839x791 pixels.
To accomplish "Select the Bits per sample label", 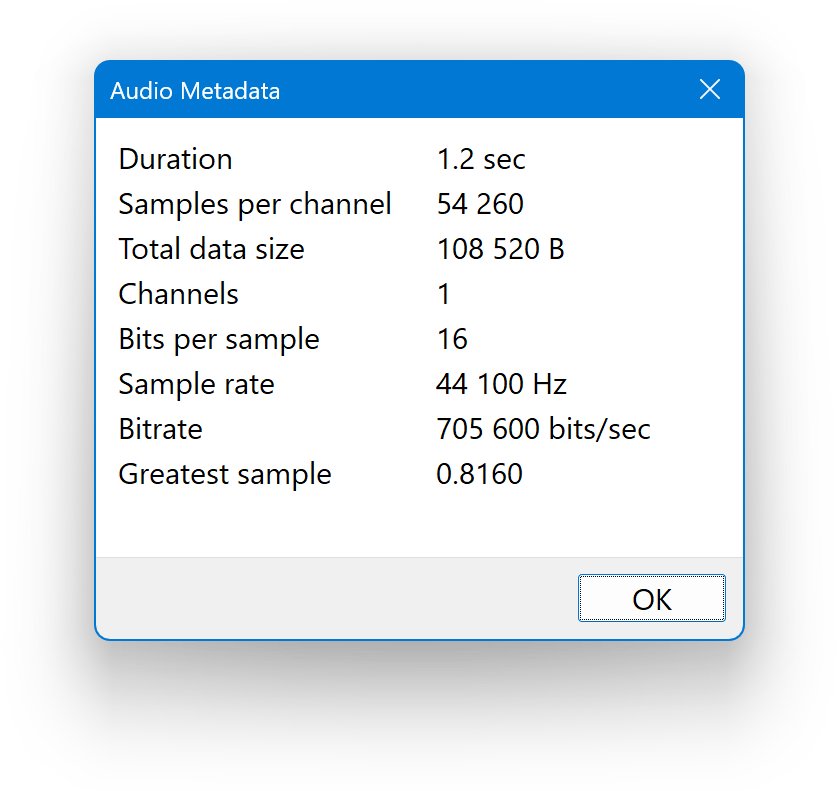I will [x=219, y=339].
